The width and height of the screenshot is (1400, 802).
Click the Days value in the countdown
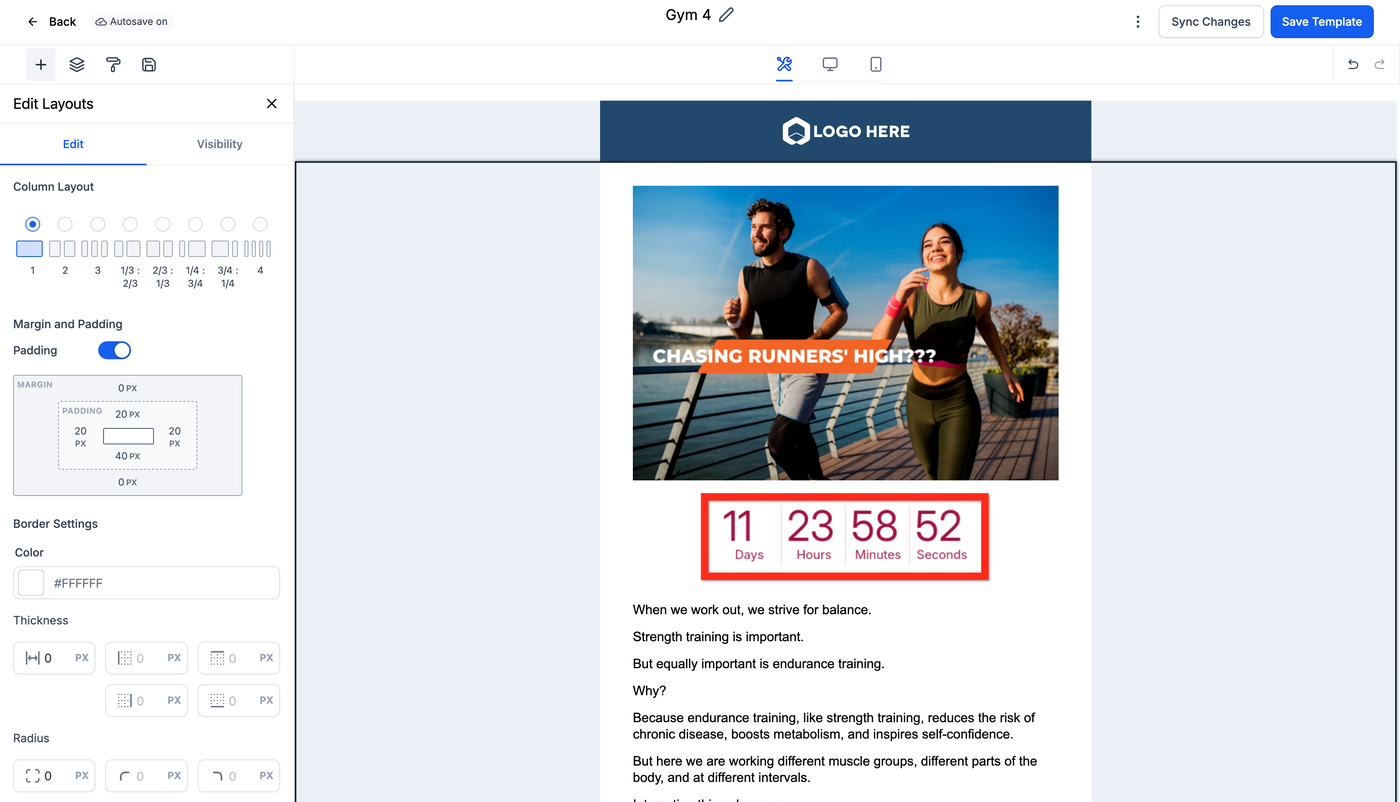[738, 527]
